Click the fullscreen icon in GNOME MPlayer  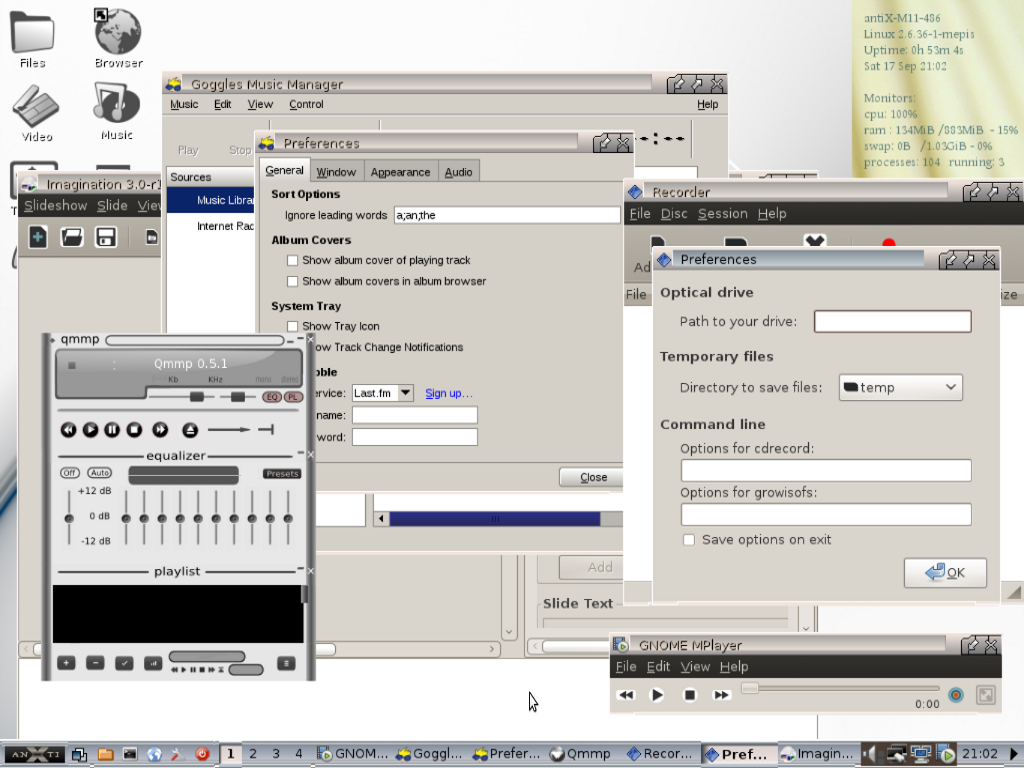click(x=985, y=695)
